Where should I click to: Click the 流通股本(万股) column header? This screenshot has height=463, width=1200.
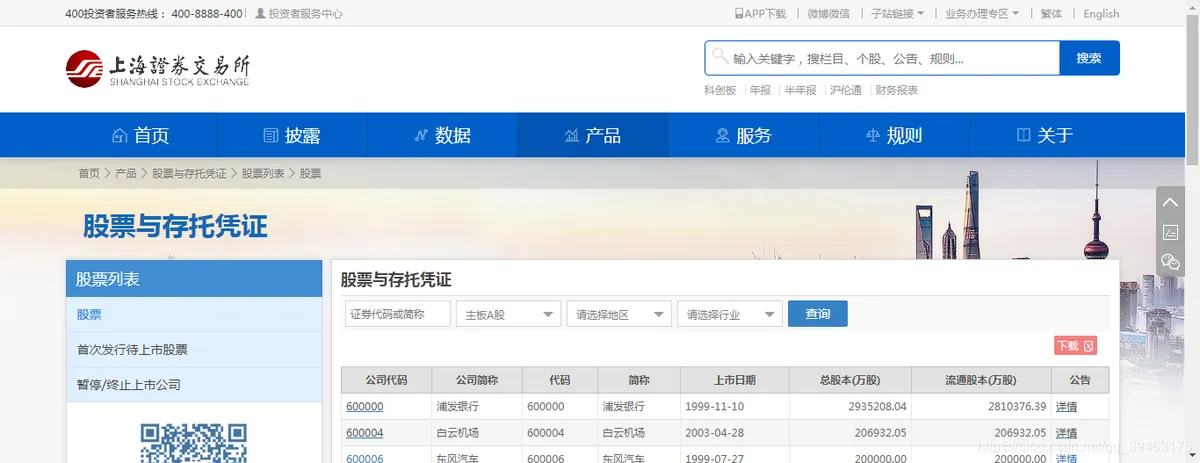981,380
